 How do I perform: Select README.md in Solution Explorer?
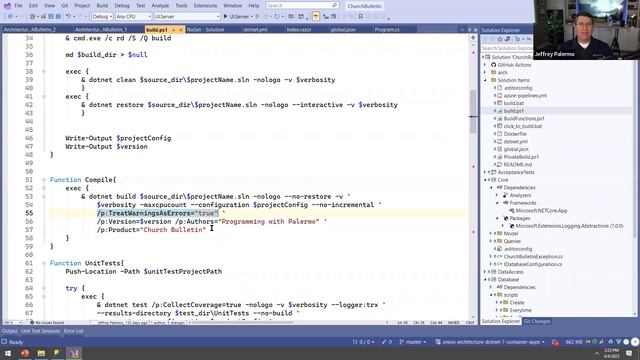pyautogui.click(x=518, y=164)
